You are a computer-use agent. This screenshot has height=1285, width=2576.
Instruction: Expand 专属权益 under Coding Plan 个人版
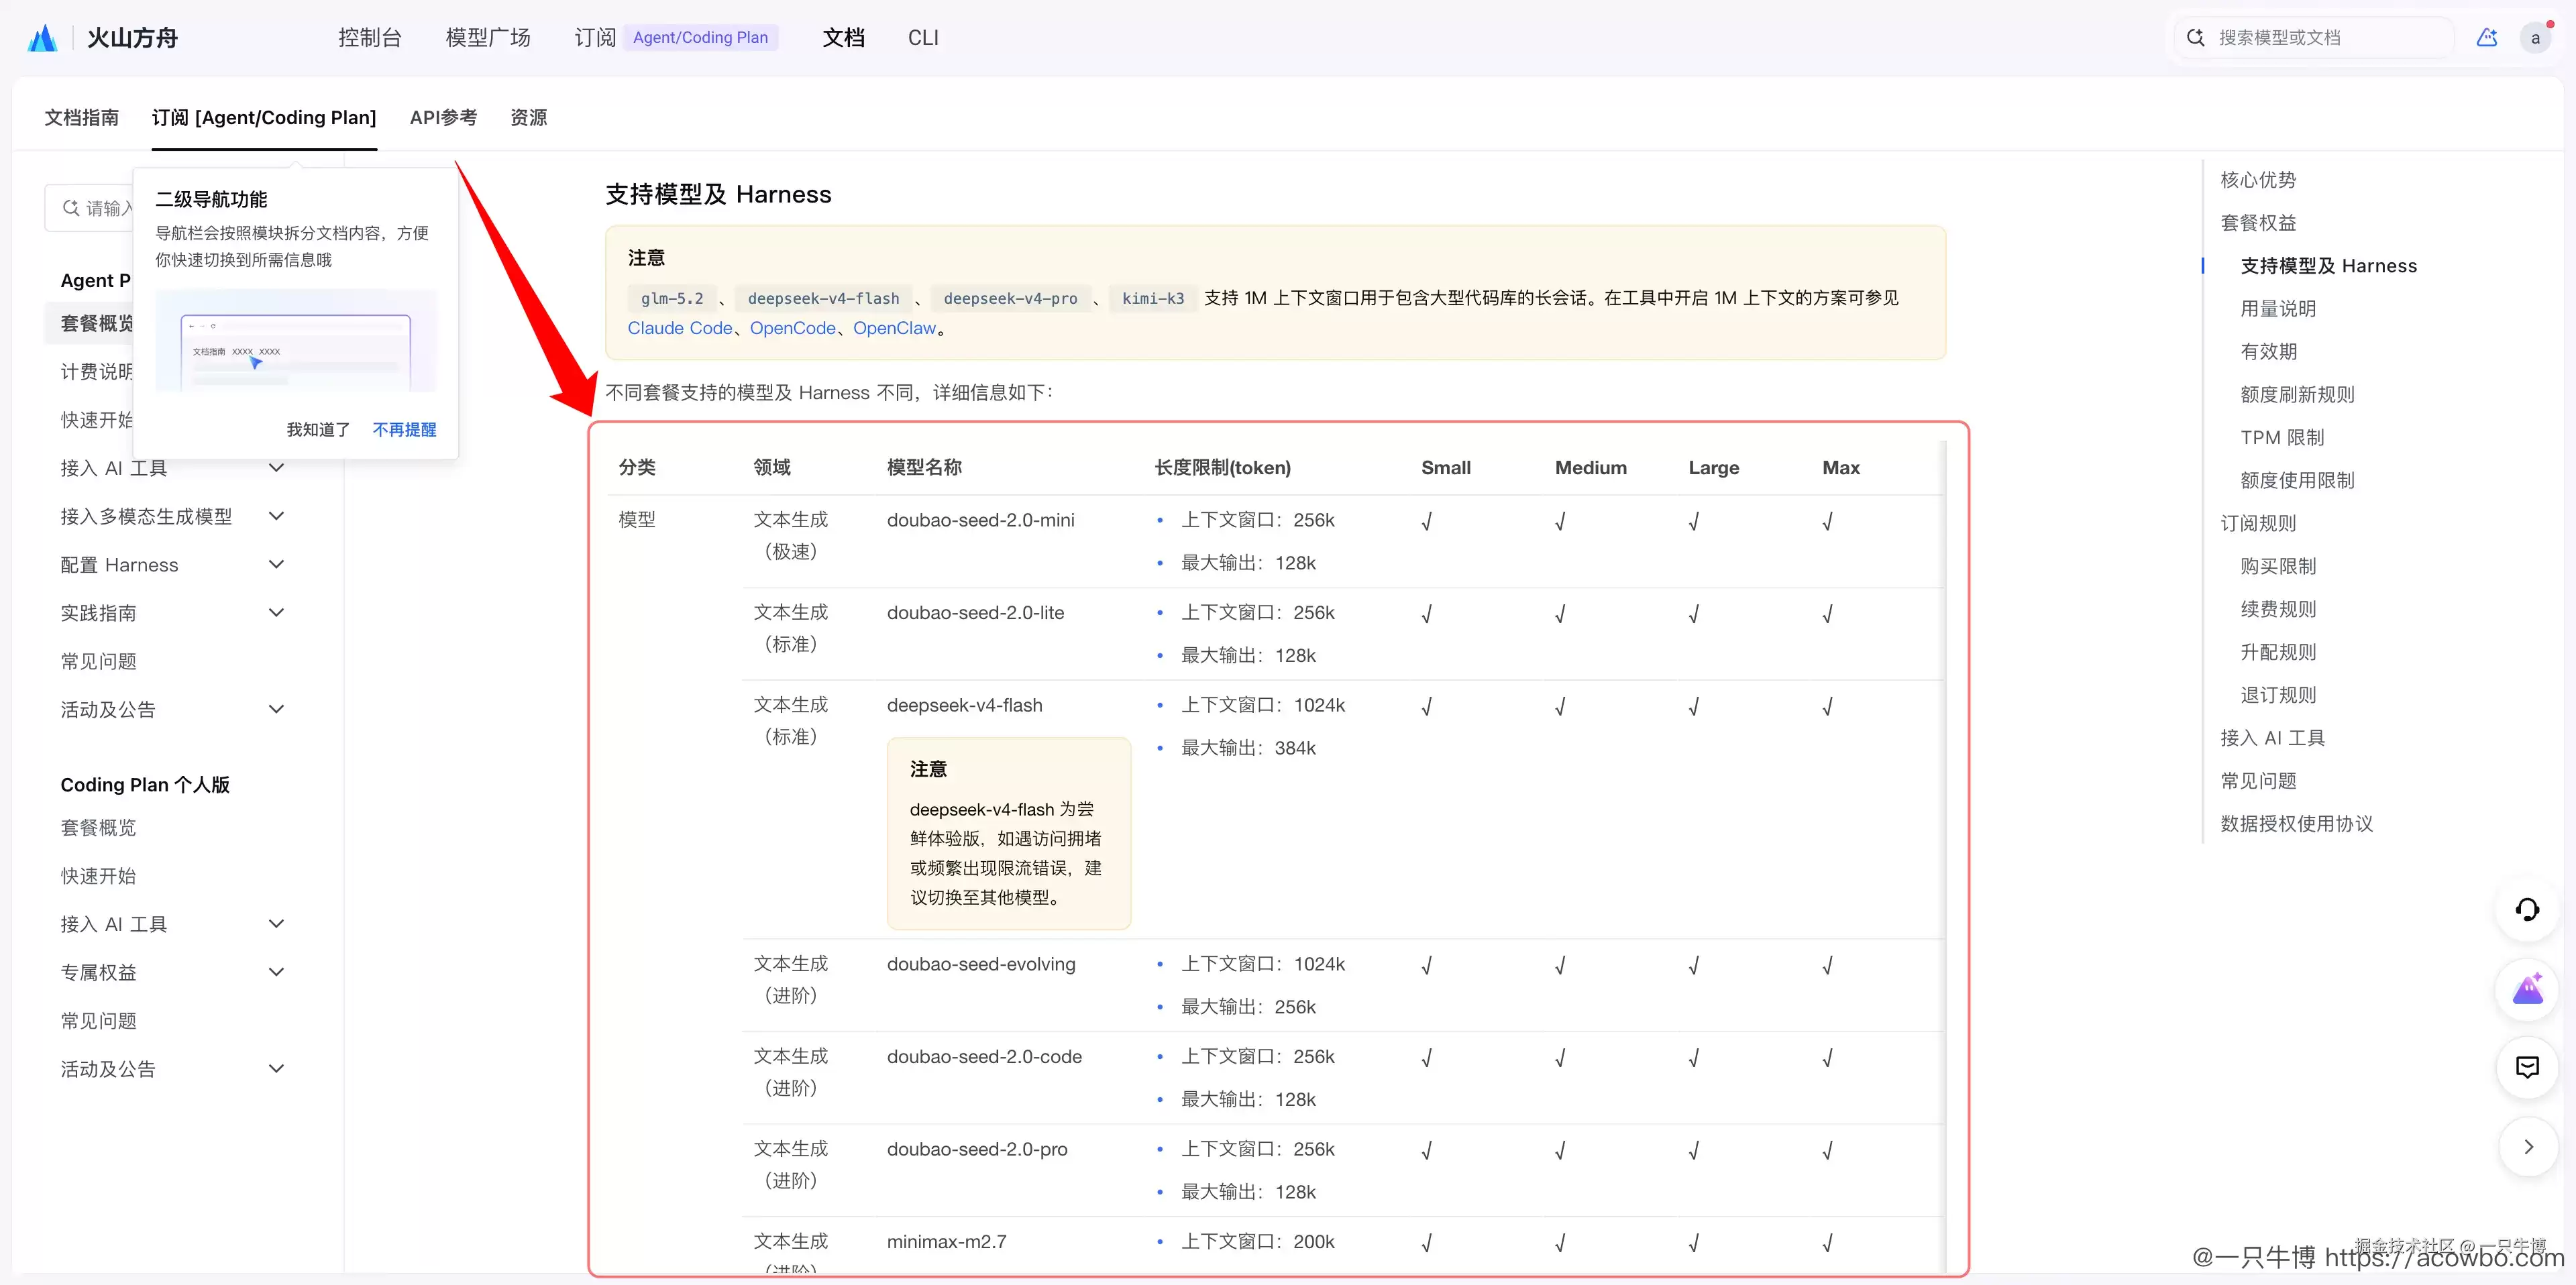172,972
